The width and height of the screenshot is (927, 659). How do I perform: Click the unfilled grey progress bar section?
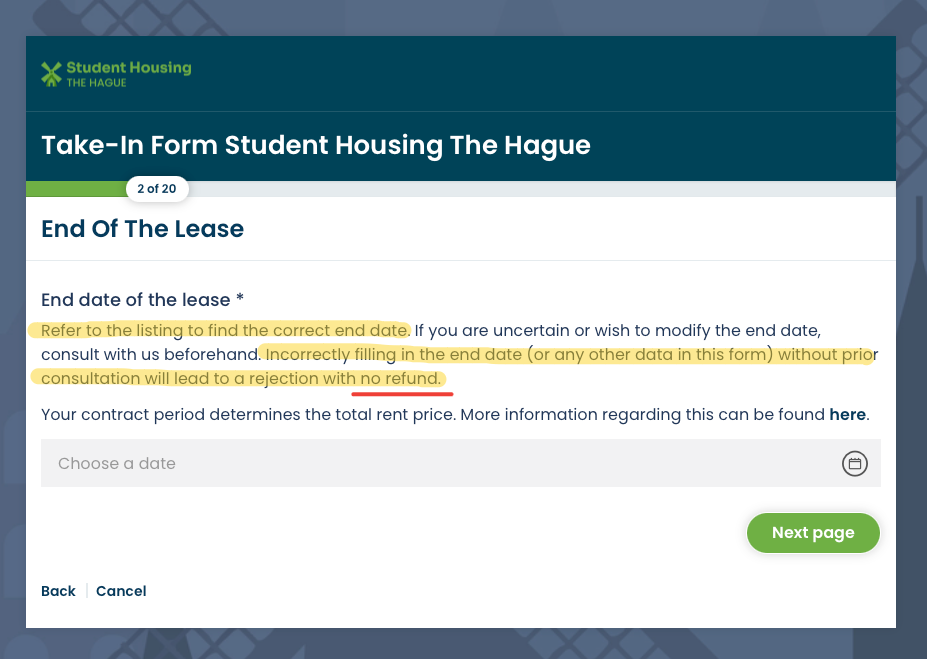pyautogui.click(x=540, y=188)
